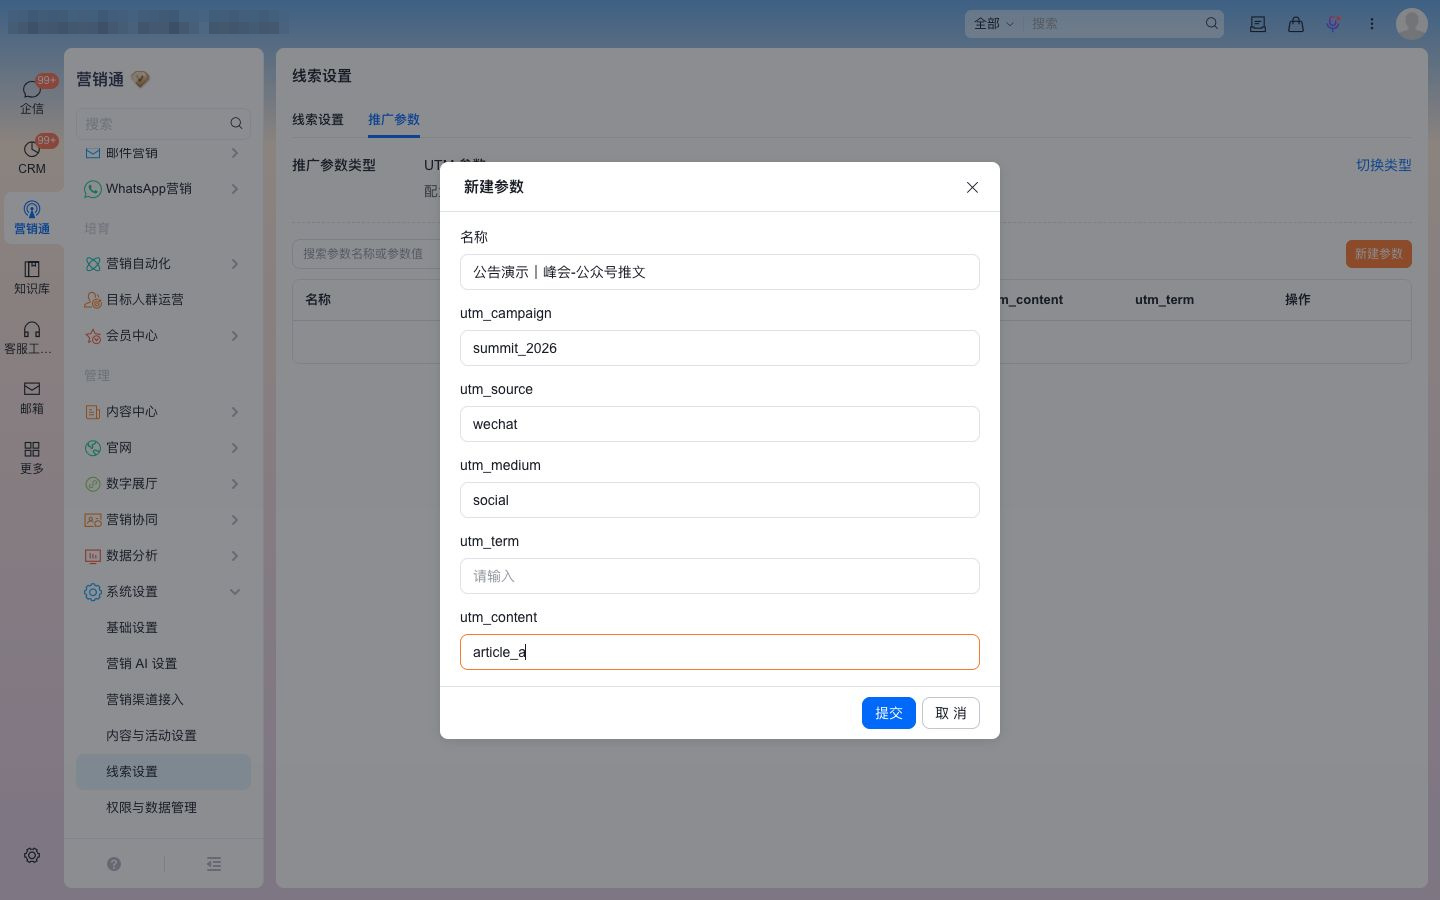Screen dimensions: 1440x900
Task: Switch to the 线索设置 tab
Action: [318, 120]
